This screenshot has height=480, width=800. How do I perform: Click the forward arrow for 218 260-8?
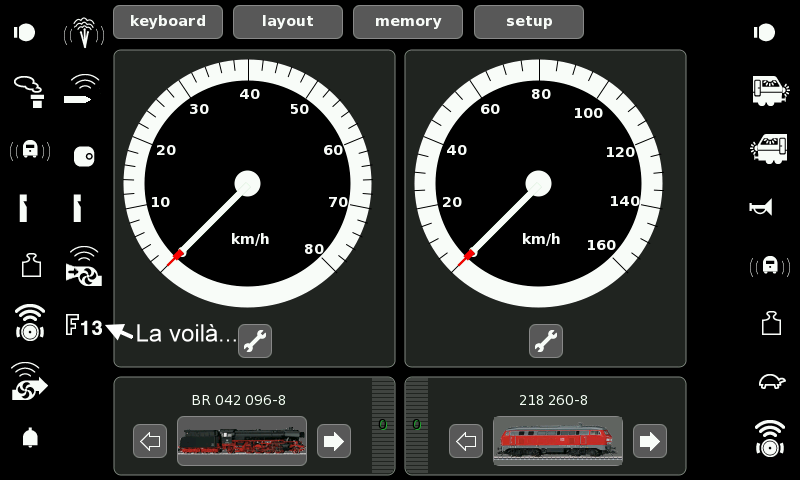coord(649,441)
